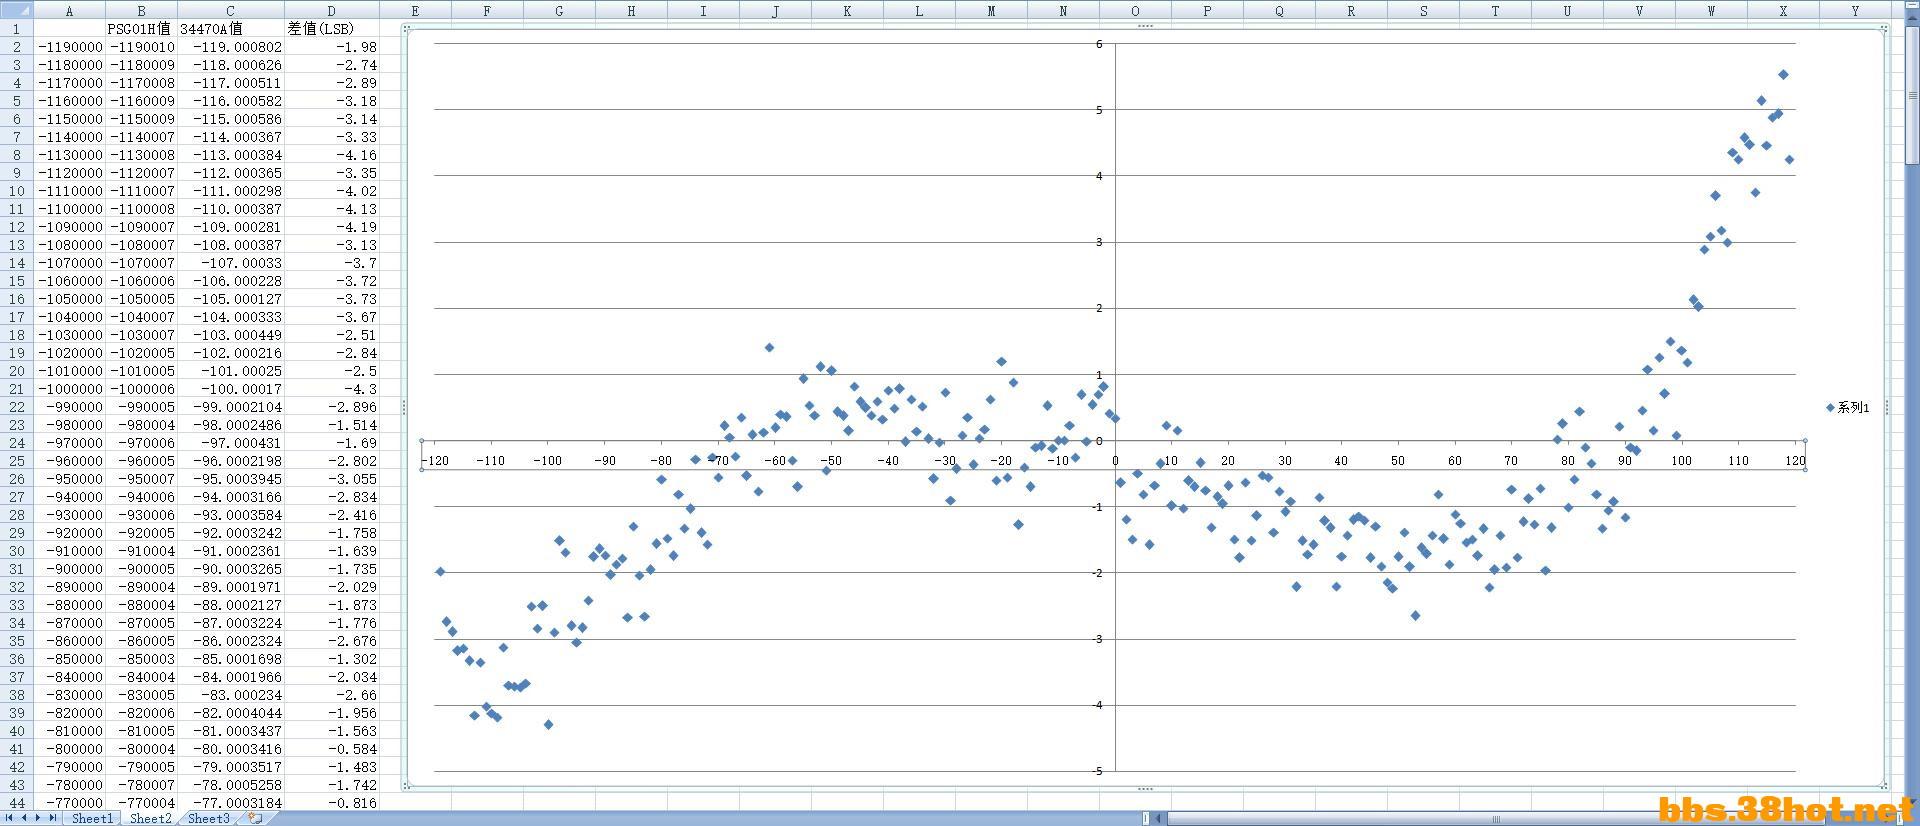The height and width of the screenshot is (826, 1920).
Task: Select row 30 header
Action: 16,551
